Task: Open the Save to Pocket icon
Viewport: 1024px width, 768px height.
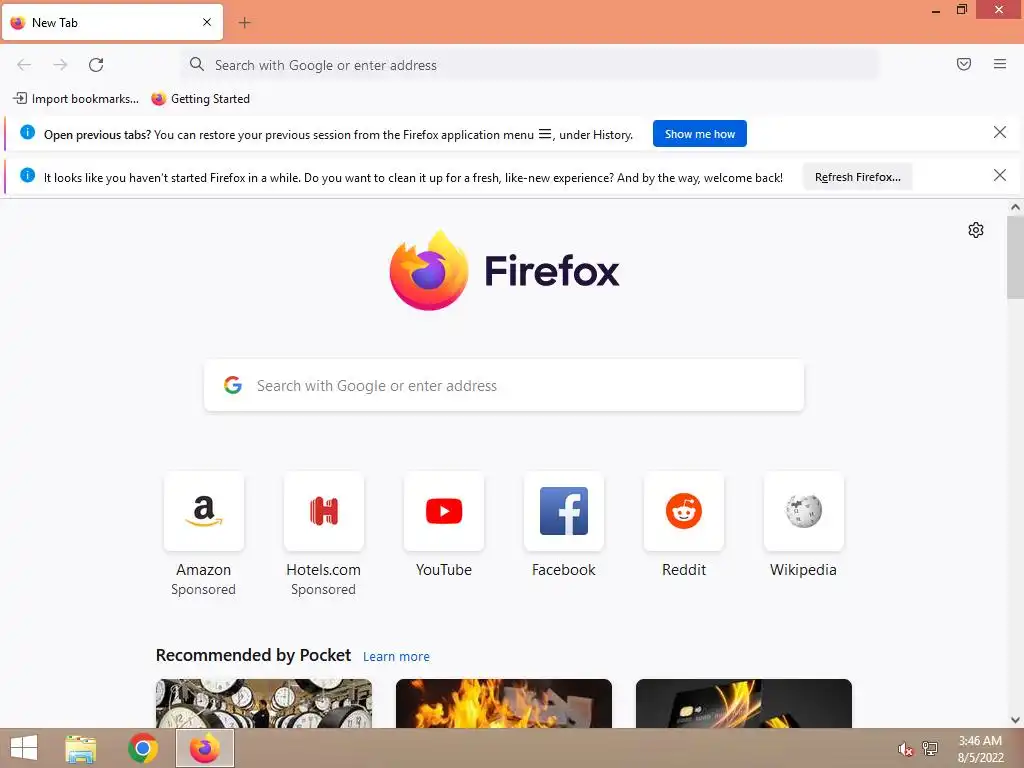Action: [964, 64]
